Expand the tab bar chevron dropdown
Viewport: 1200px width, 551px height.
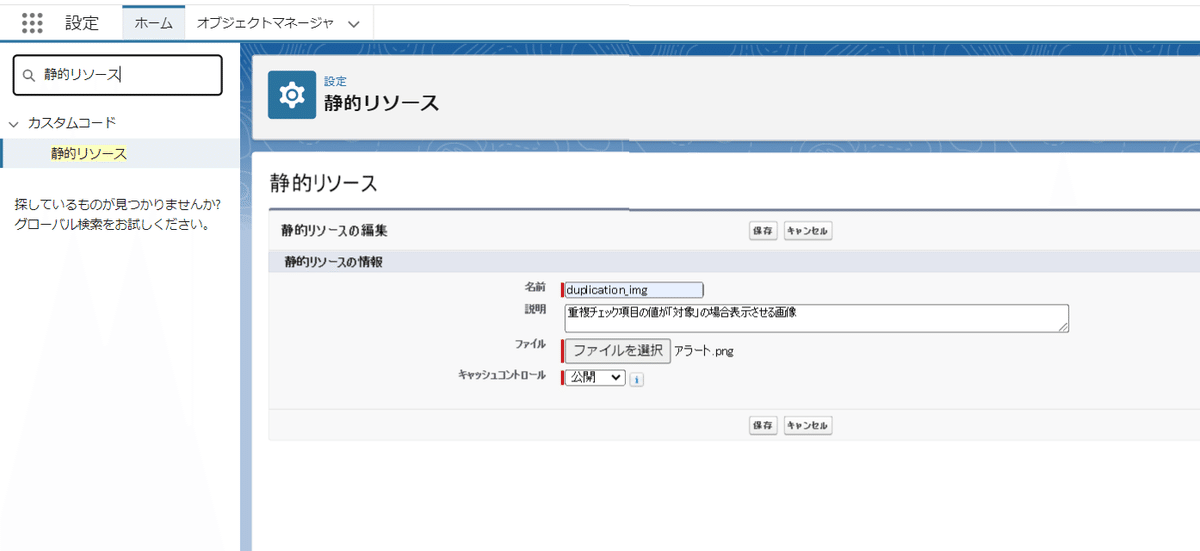[x=353, y=24]
